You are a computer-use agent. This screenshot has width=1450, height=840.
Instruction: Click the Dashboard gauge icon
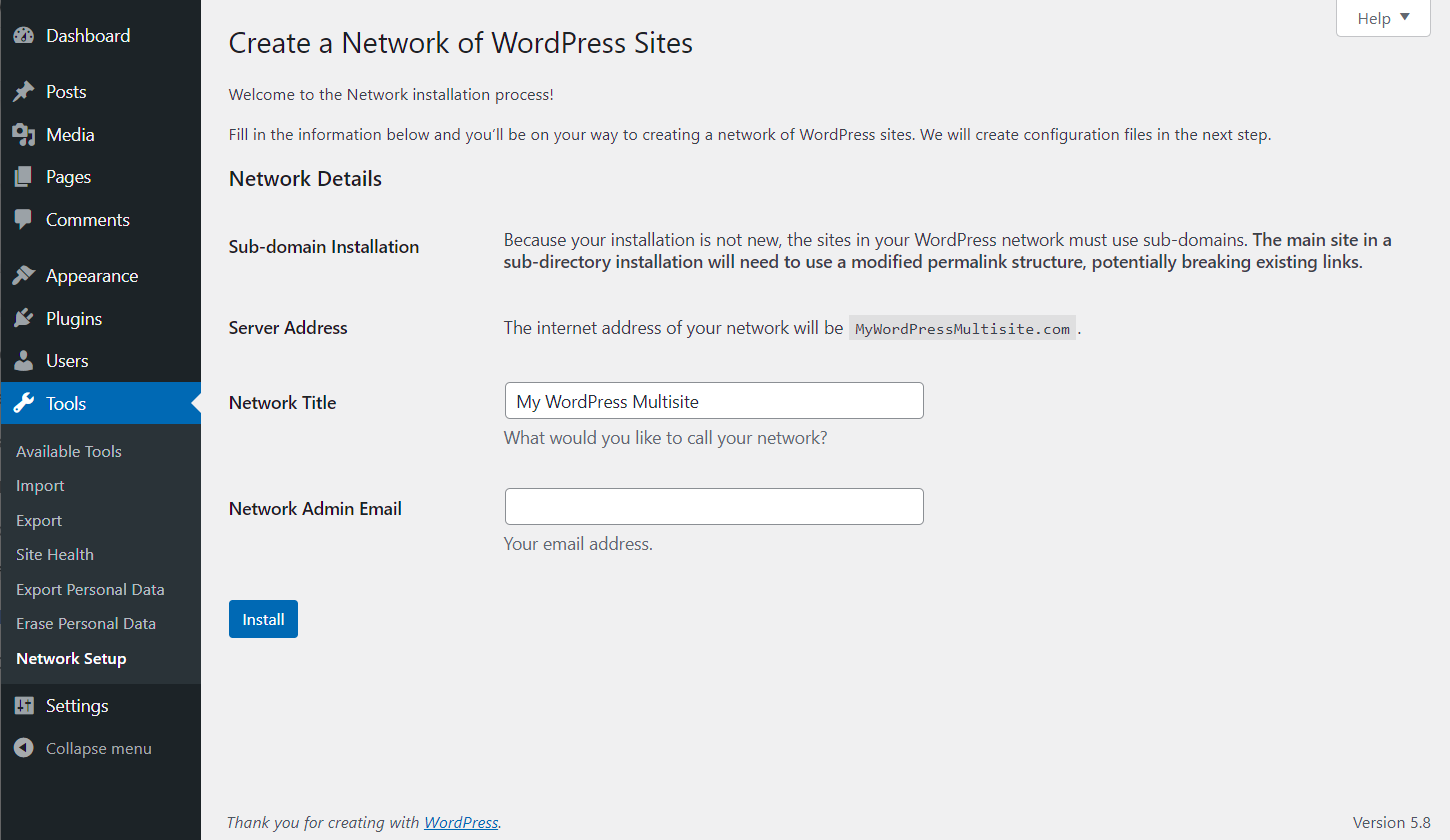[x=24, y=36]
